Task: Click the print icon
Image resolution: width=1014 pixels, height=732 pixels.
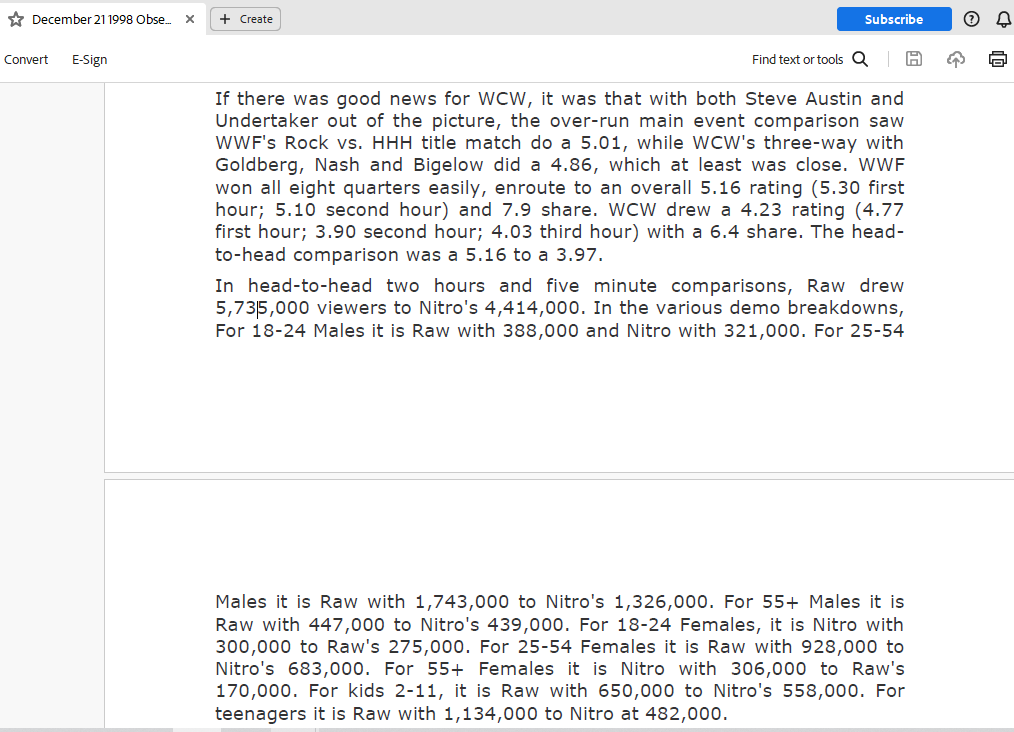Action: (x=998, y=59)
